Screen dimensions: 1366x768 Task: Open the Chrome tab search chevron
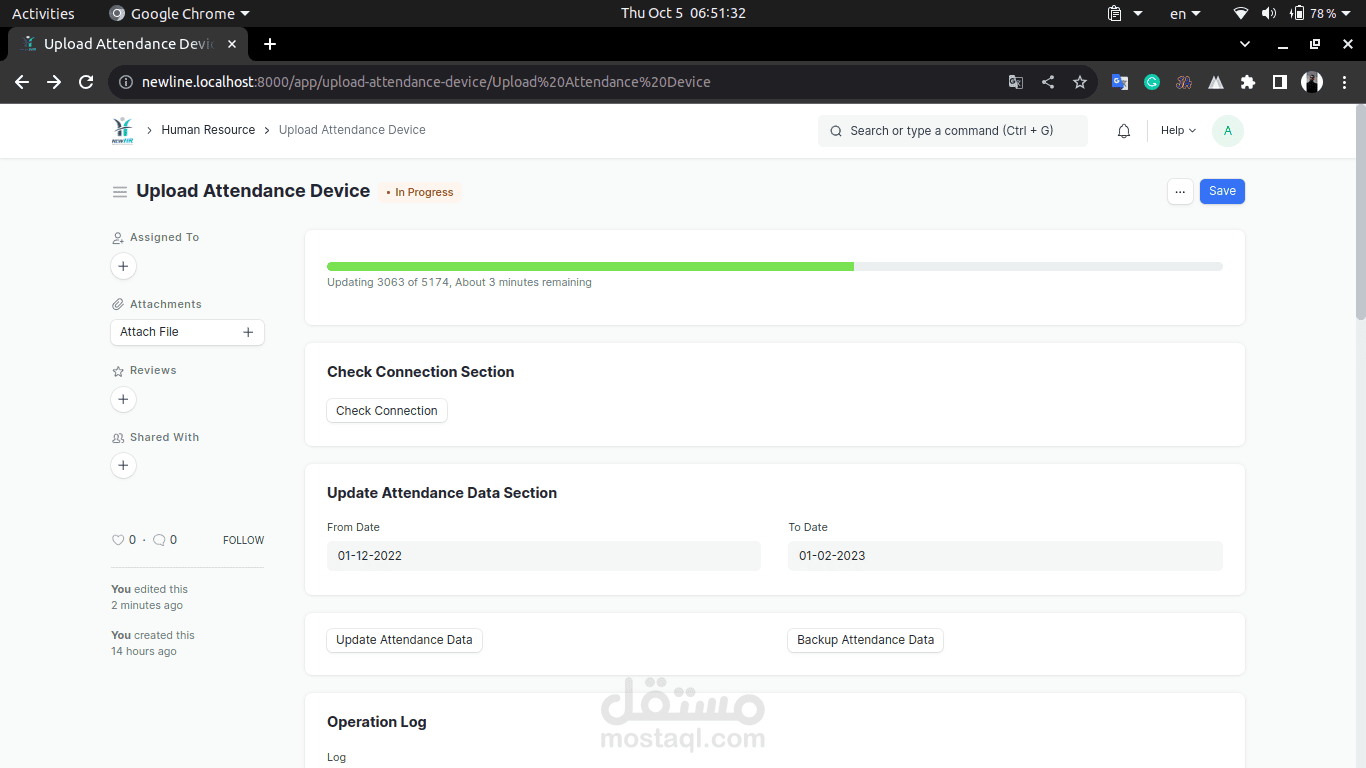coord(1245,44)
